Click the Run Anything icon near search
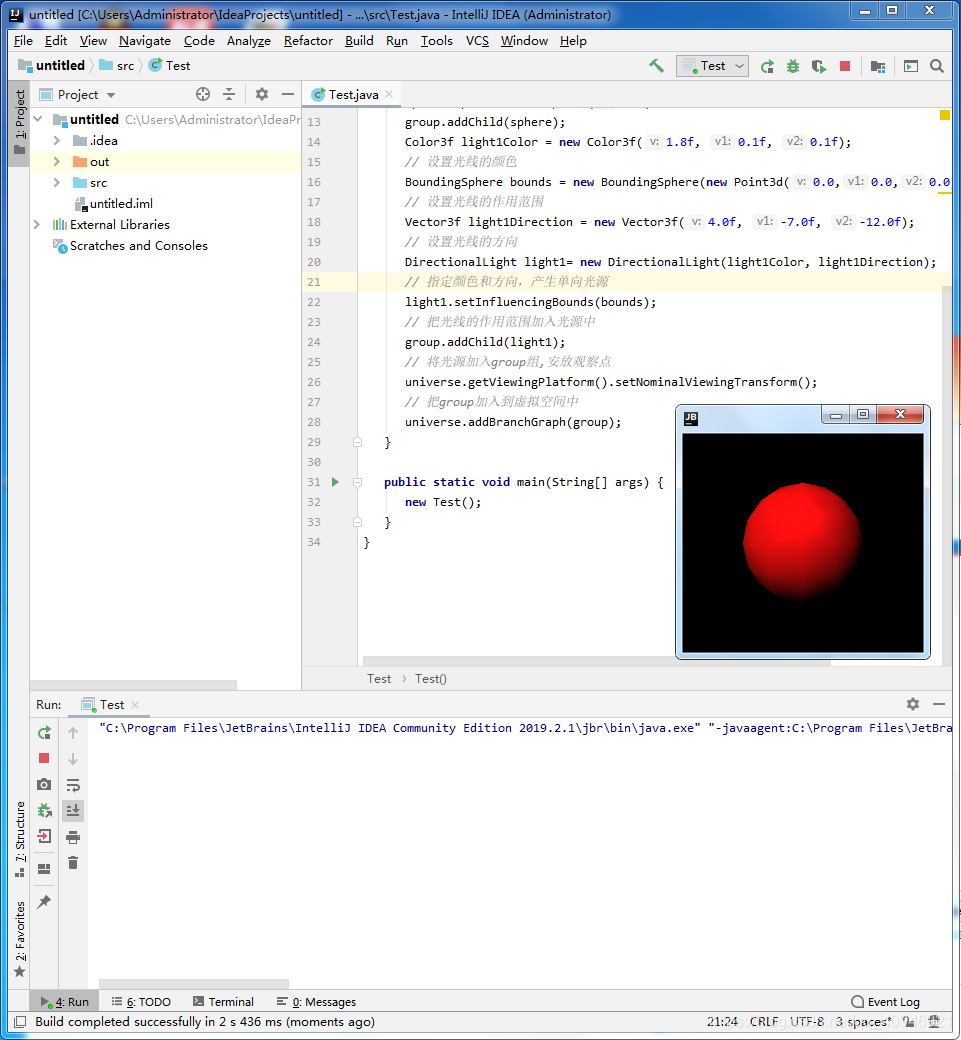 click(x=911, y=66)
